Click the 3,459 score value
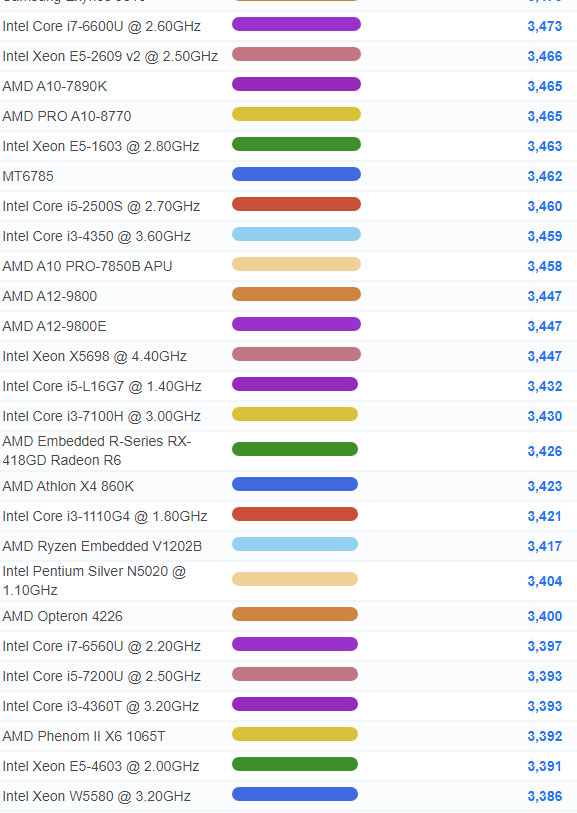 [x=545, y=237]
